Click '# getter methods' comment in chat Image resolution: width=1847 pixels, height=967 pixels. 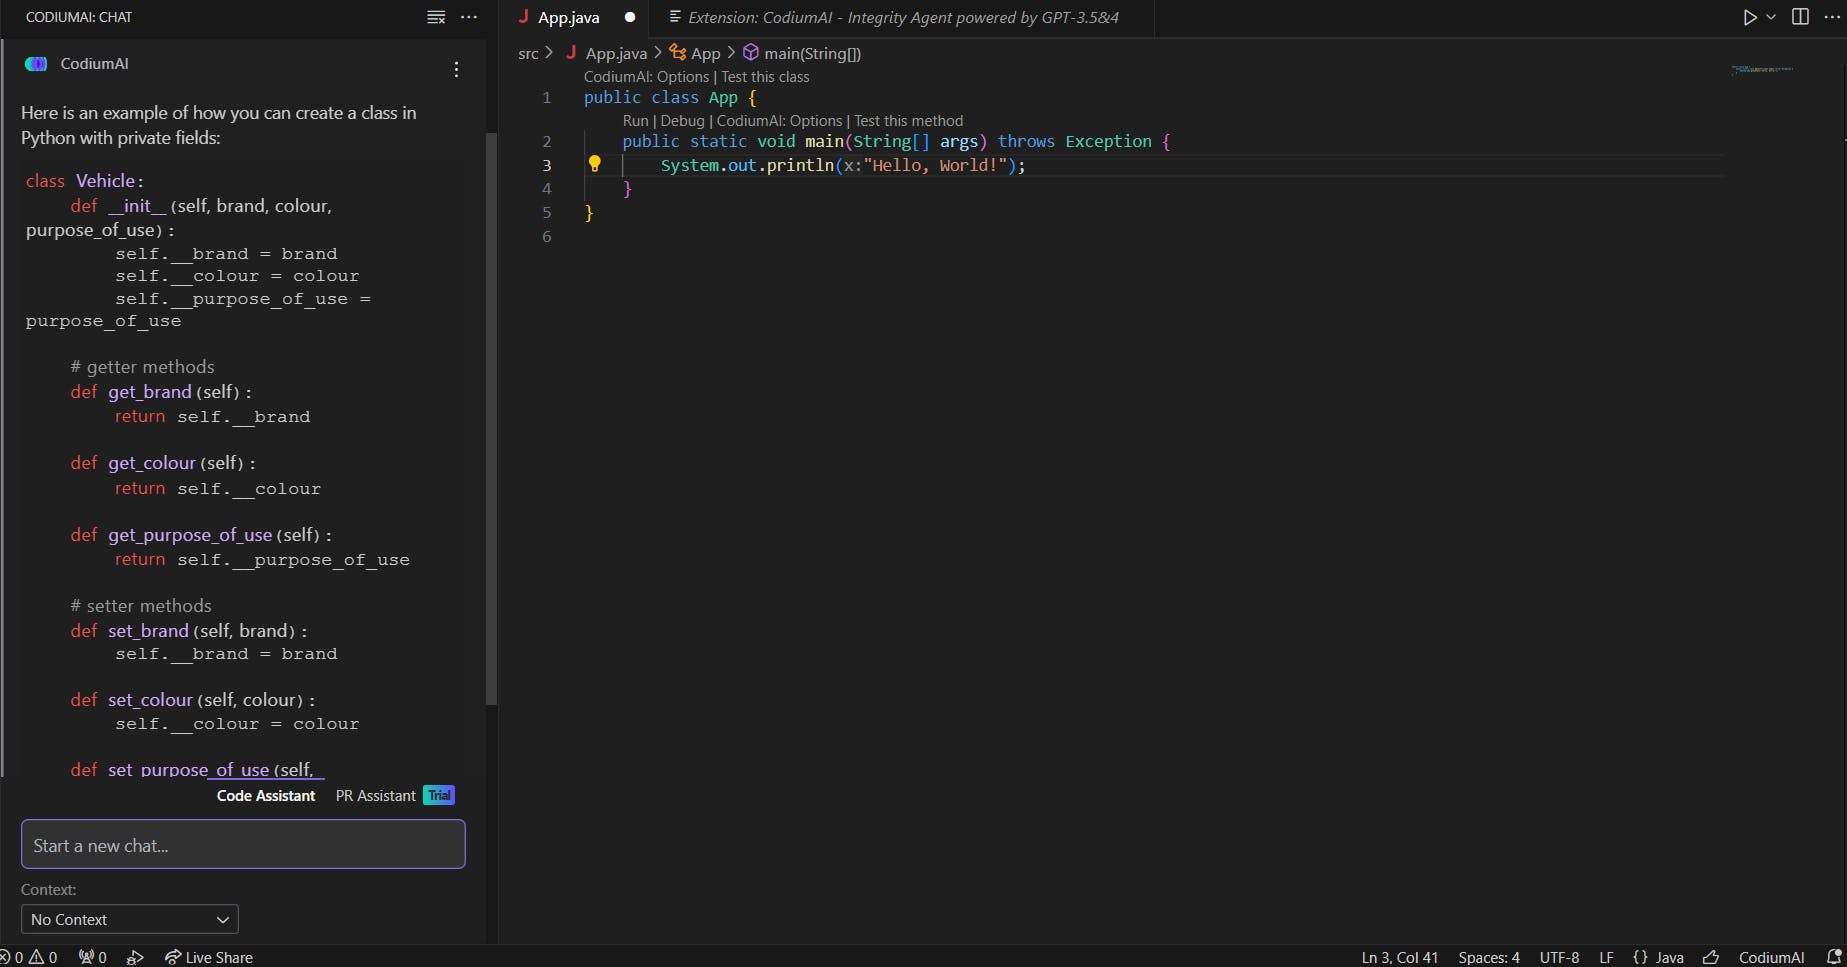tap(142, 367)
